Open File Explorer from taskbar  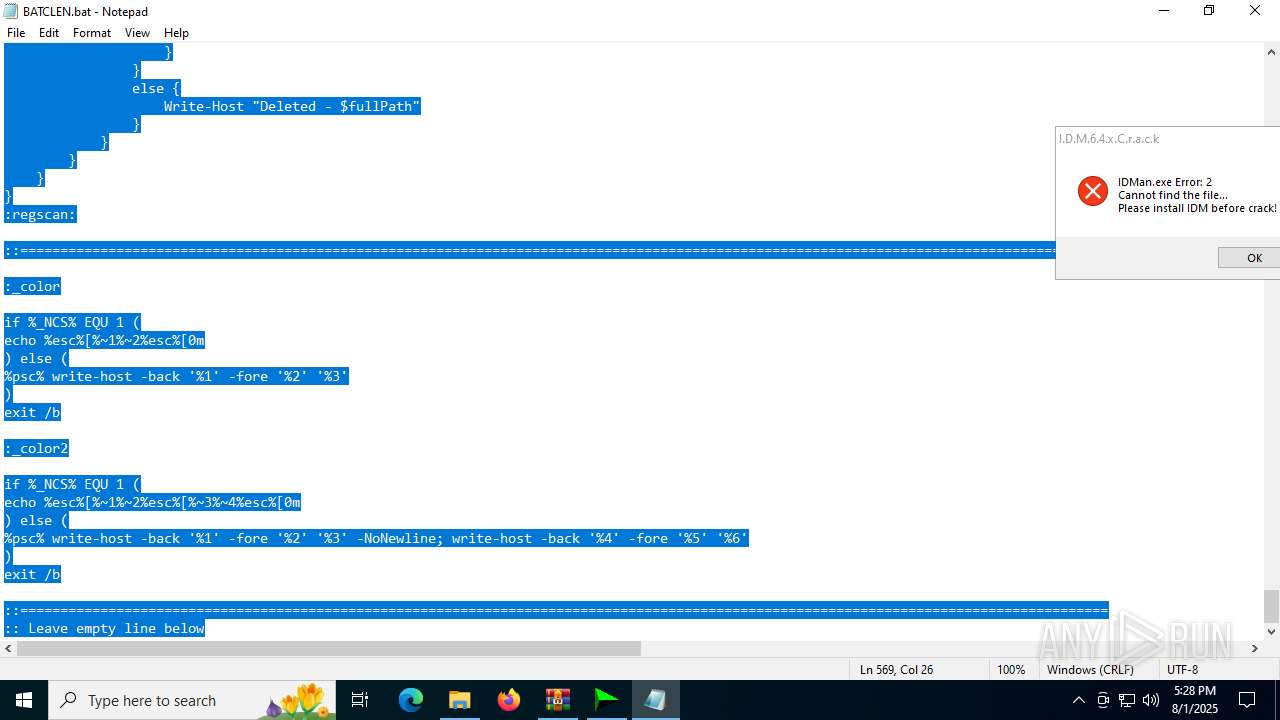coord(459,700)
